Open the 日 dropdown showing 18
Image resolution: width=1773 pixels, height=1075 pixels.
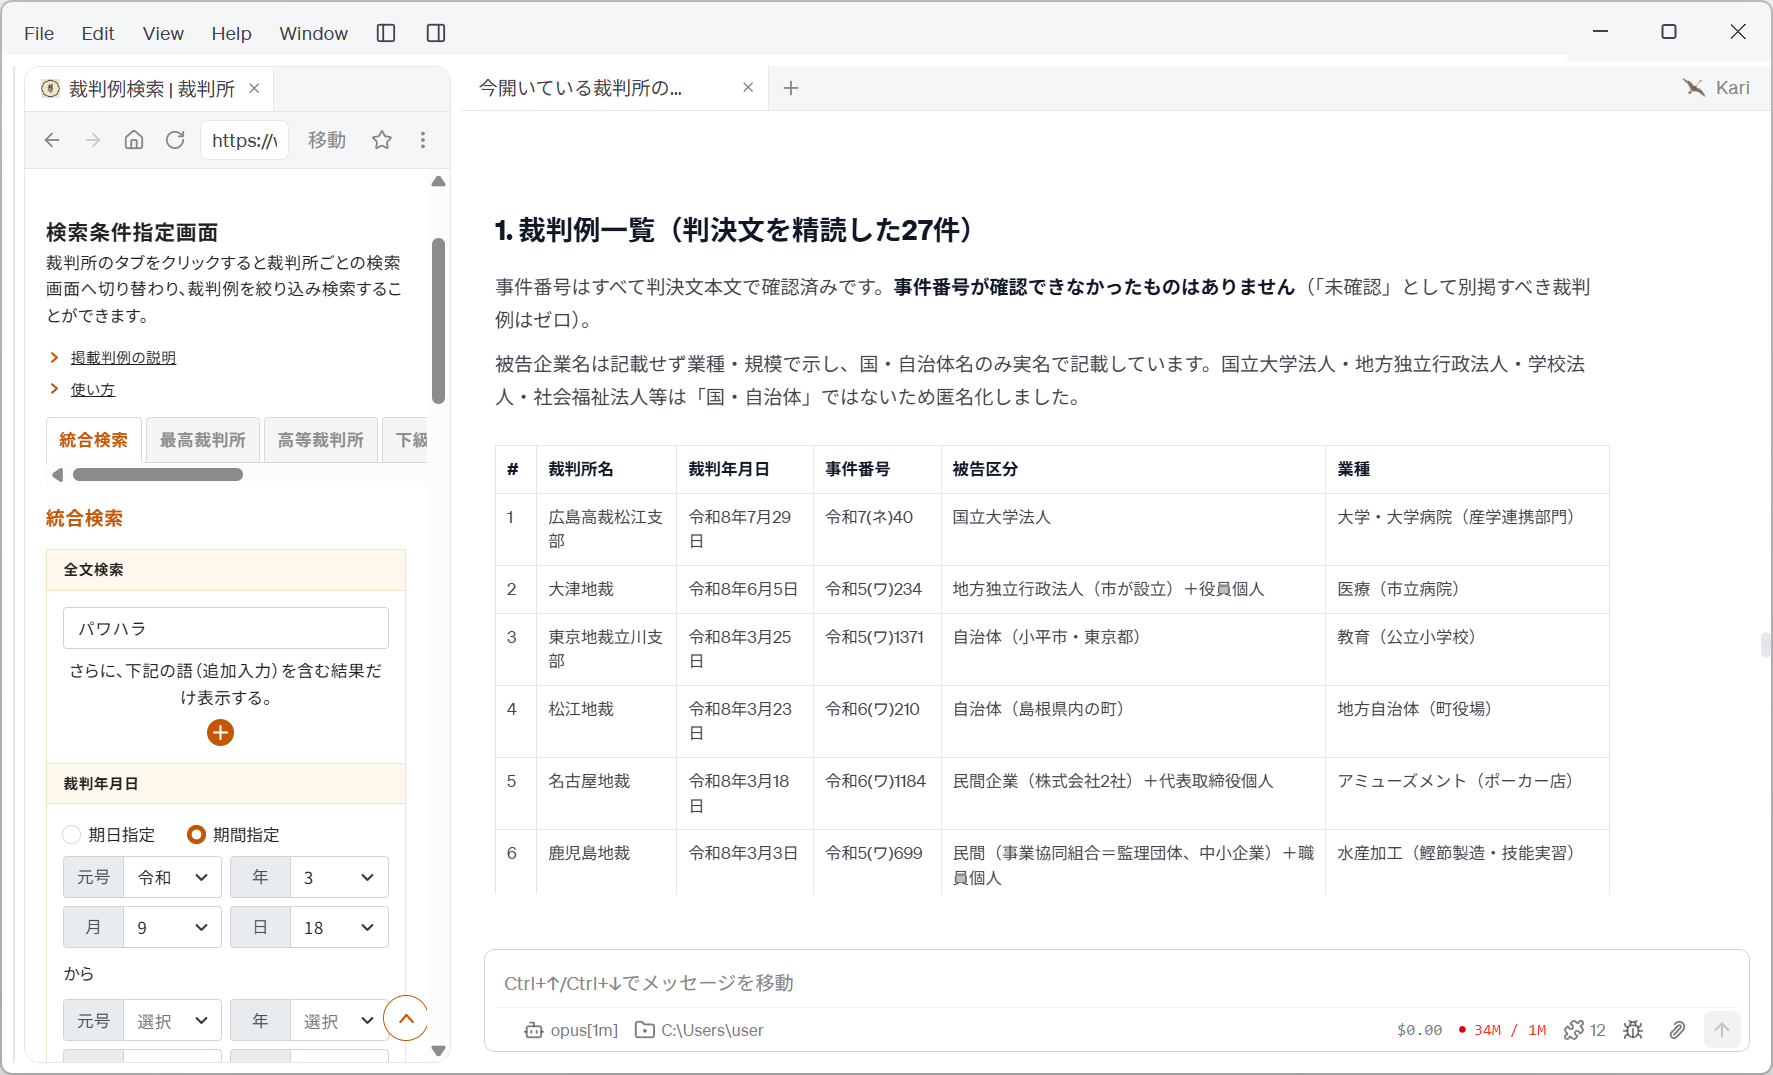339,927
